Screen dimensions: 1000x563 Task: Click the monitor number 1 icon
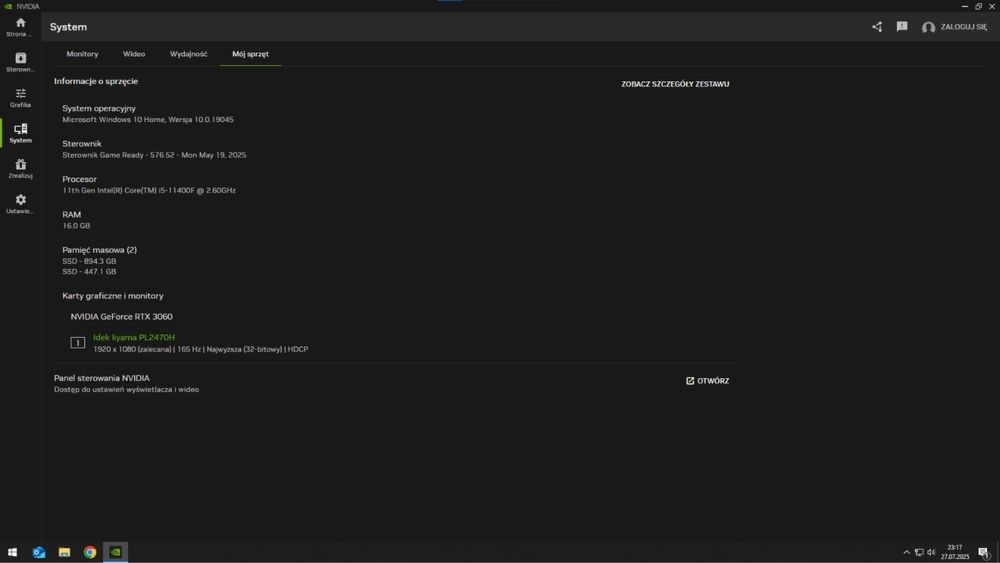[77, 343]
